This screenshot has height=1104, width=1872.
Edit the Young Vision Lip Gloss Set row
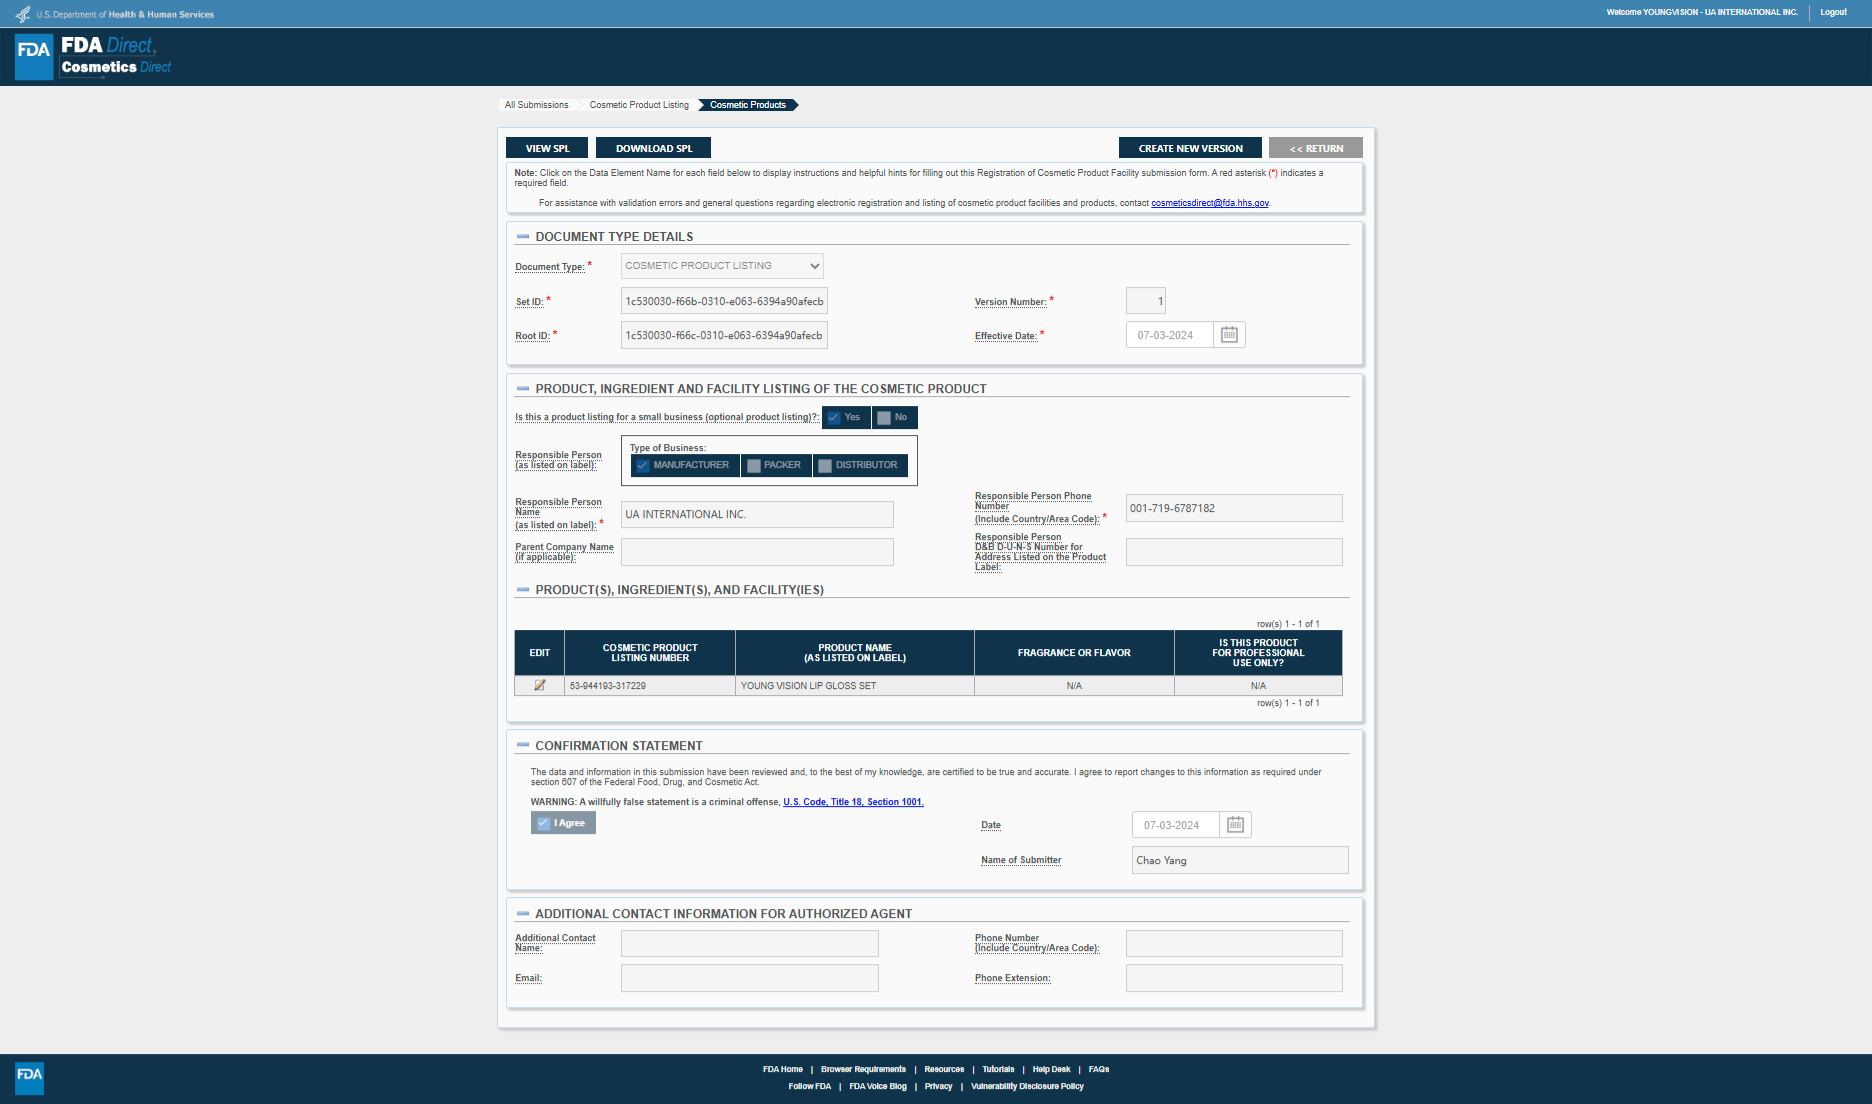click(540, 686)
